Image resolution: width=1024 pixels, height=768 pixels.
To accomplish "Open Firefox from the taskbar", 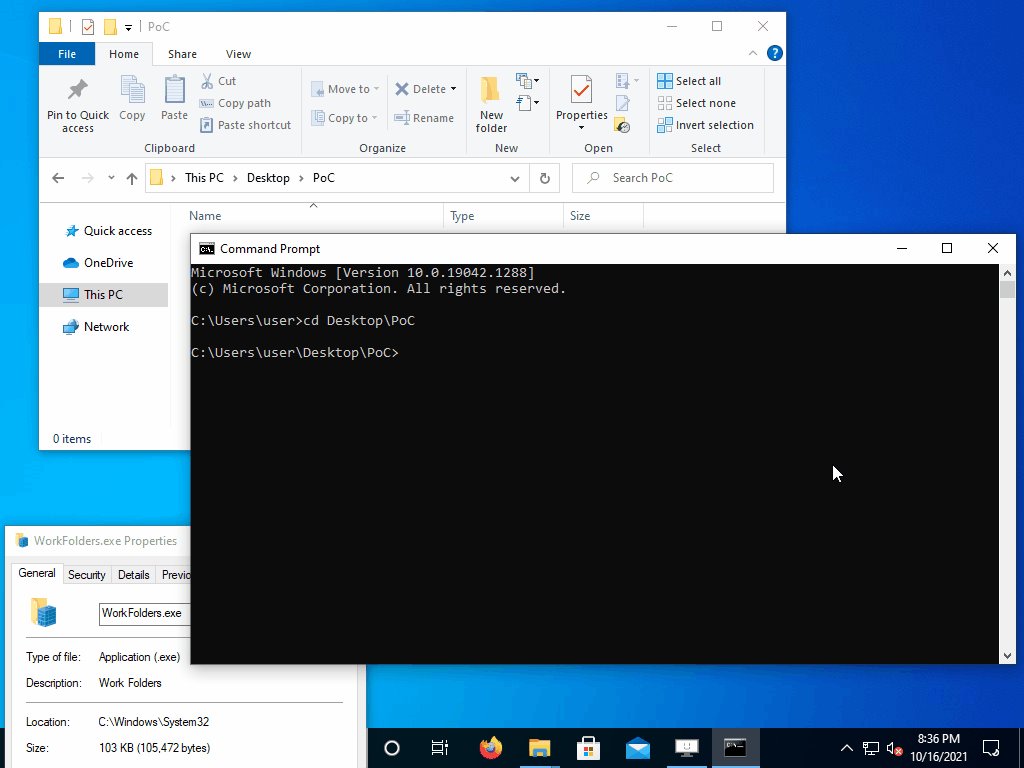I will click(x=490, y=748).
